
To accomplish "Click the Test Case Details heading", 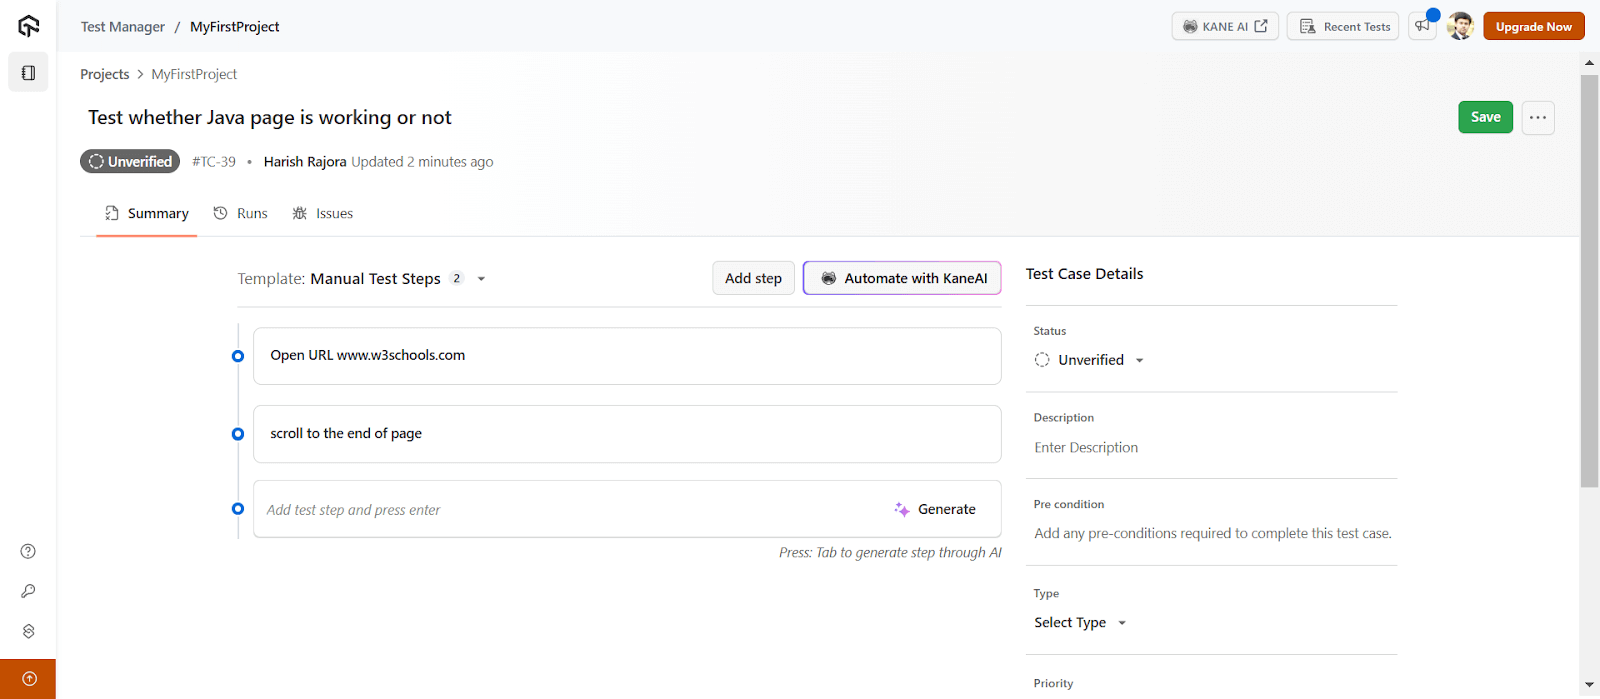I will tap(1085, 274).
